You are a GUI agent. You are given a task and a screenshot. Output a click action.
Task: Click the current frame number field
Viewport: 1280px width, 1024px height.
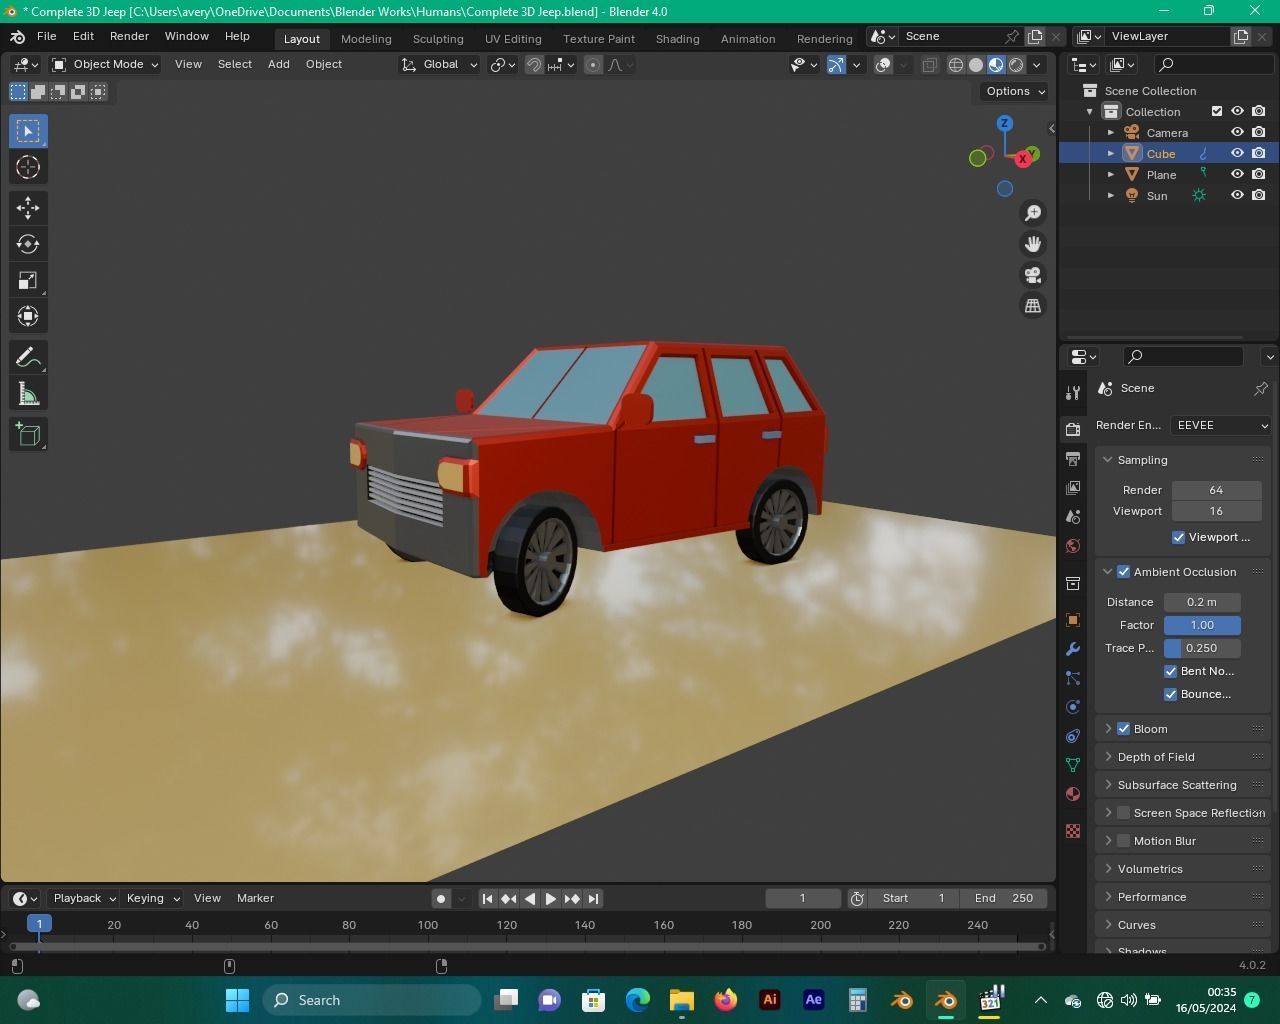point(802,898)
